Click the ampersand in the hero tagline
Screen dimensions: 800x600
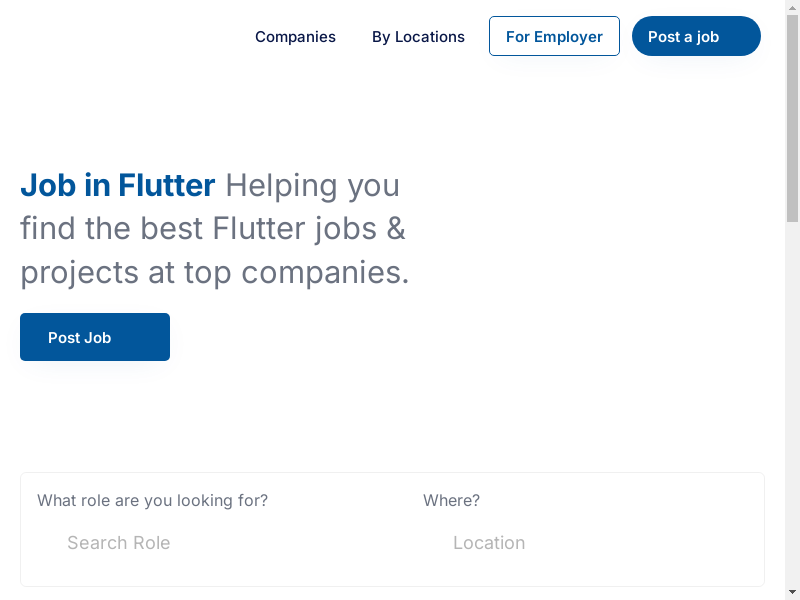[x=396, y=229]
